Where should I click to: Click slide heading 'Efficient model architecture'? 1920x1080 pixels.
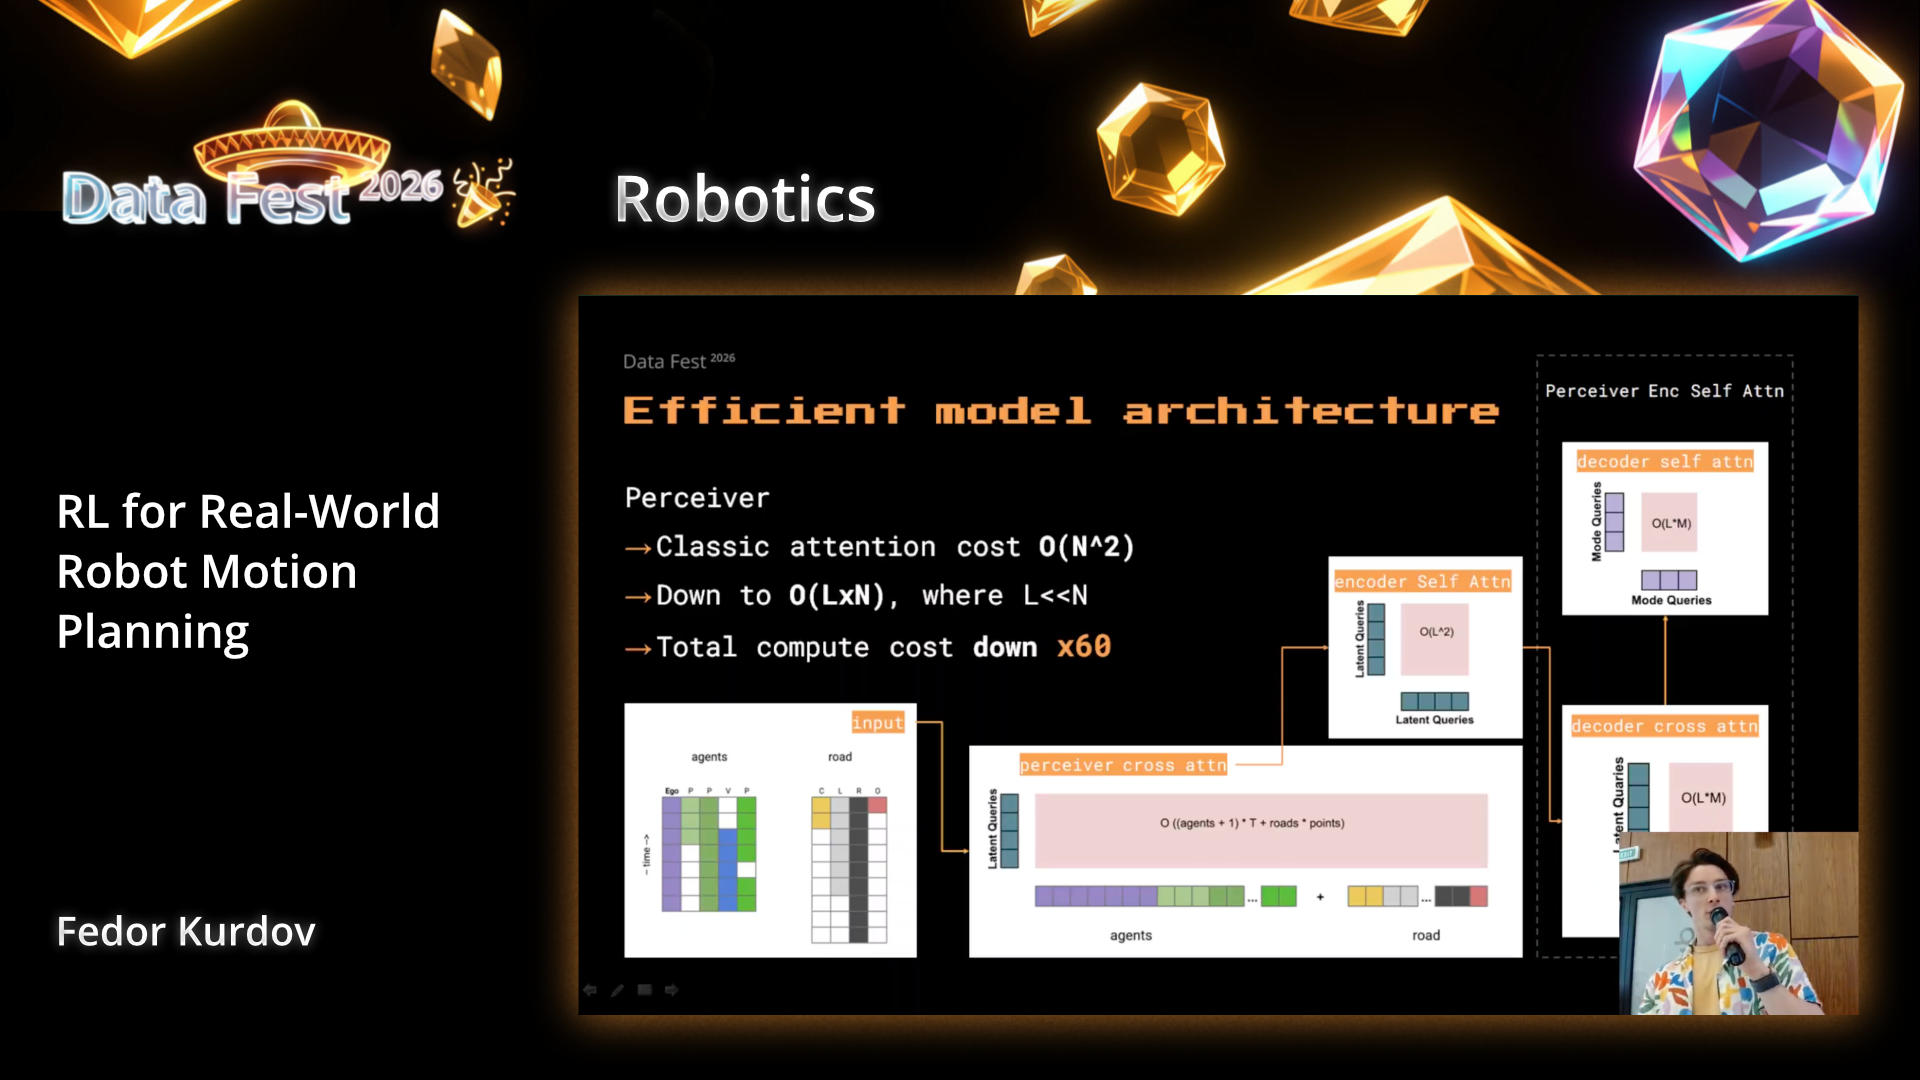click(x=1061, y=411)
